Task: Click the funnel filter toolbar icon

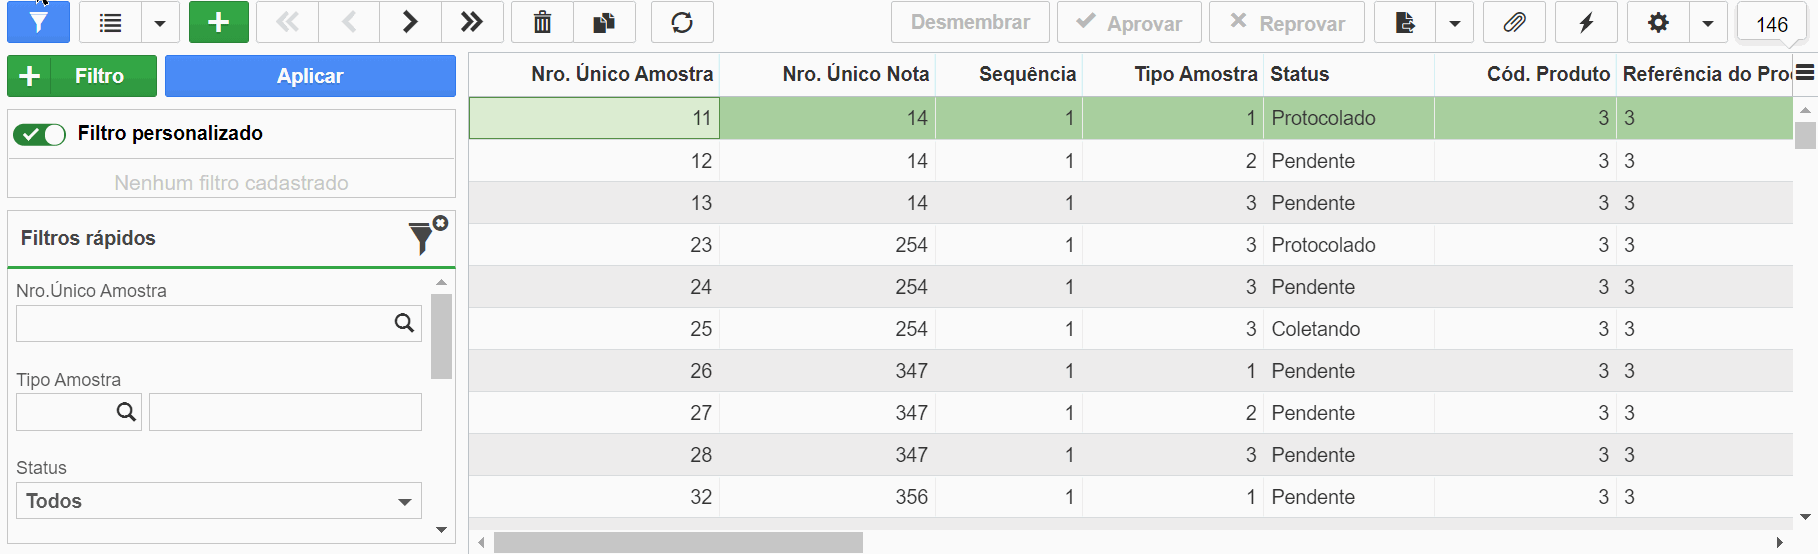Action: (x=38, y=22)
